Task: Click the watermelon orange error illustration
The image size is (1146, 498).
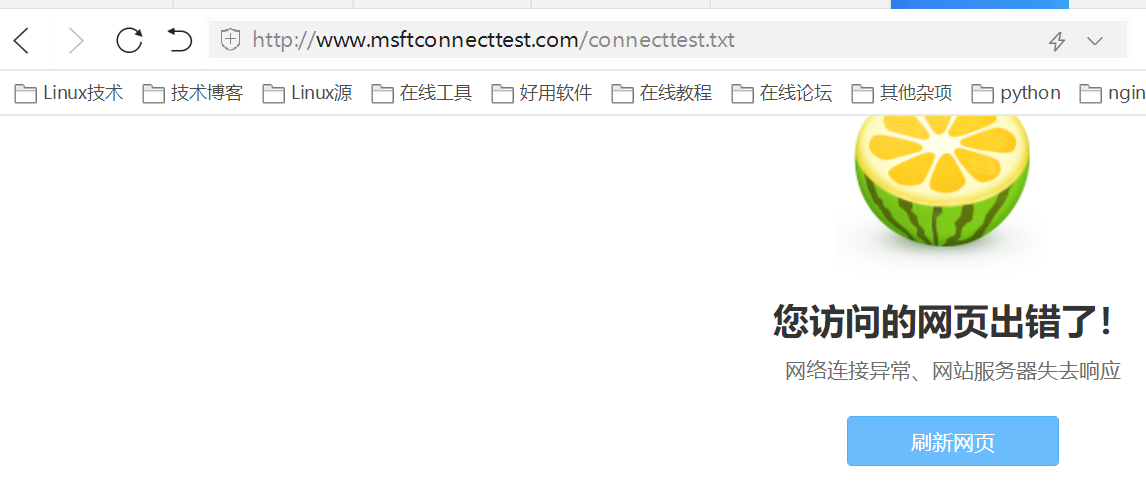Action: click(x=942, y=181)
